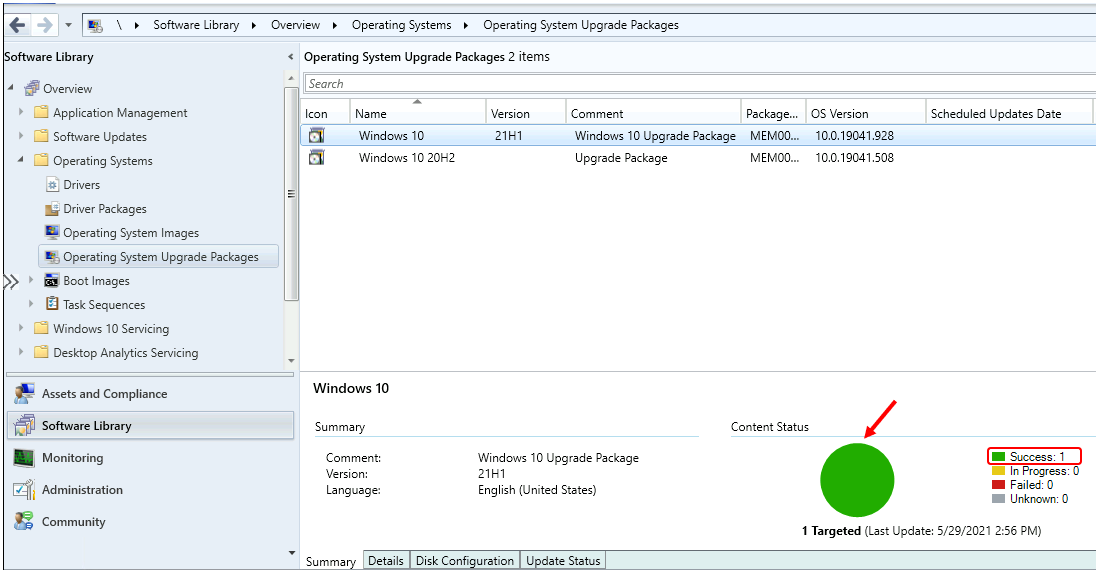1100x574 pixels.
Task: Switch to the Community workspace
Action: pos(149,522)
